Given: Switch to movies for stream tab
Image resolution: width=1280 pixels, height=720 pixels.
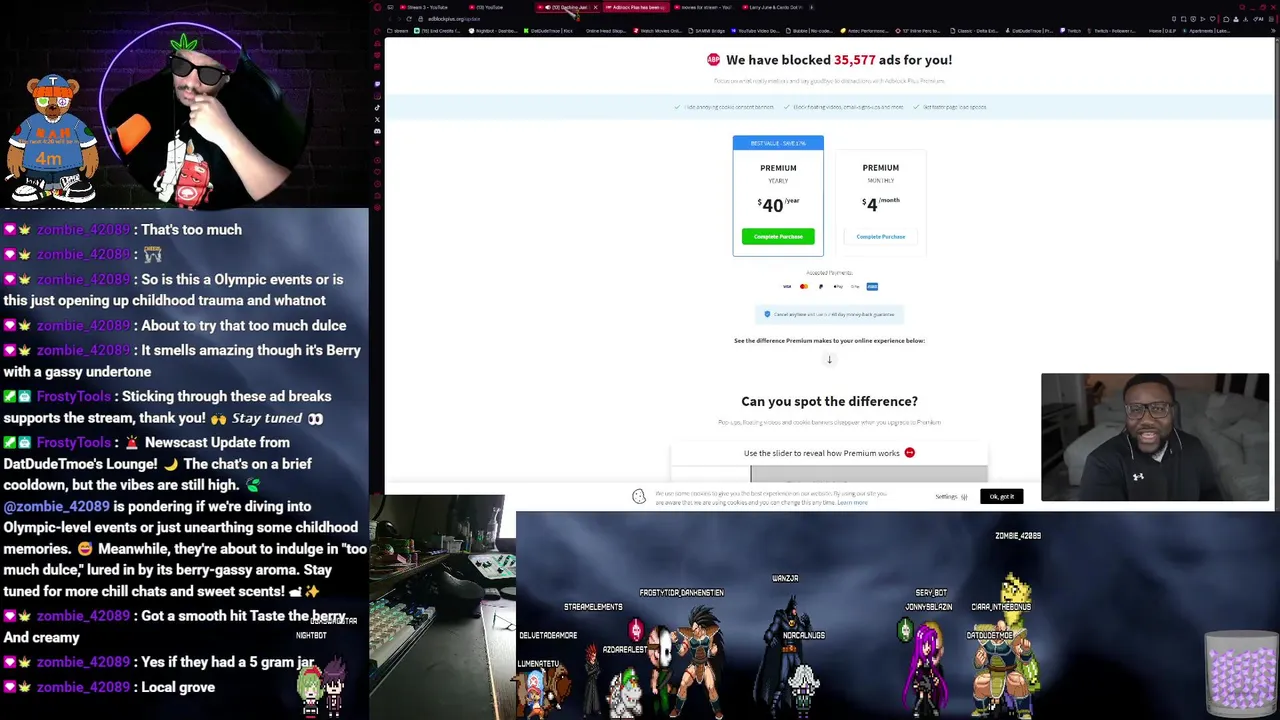Looking at the screenshot, I should click(x=704, y=7).
